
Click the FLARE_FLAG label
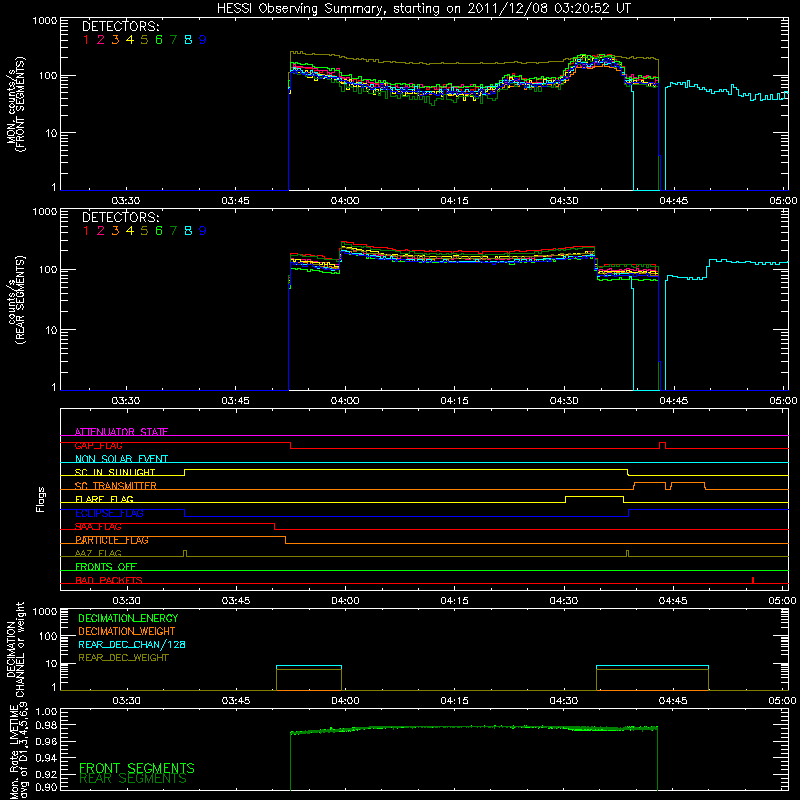point(104,499)
